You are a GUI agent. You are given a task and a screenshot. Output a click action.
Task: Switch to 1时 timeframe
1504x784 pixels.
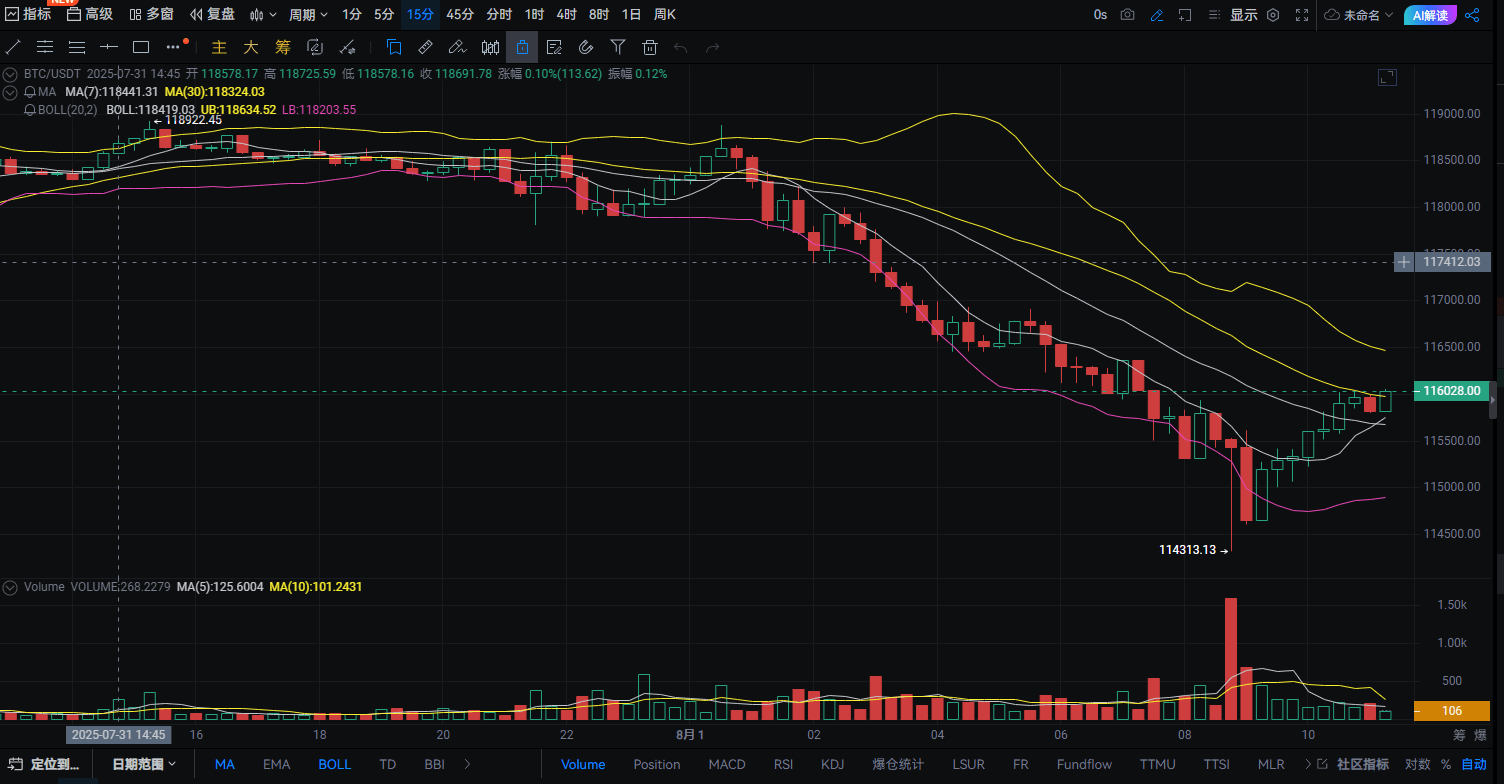(x=535, y=15)
